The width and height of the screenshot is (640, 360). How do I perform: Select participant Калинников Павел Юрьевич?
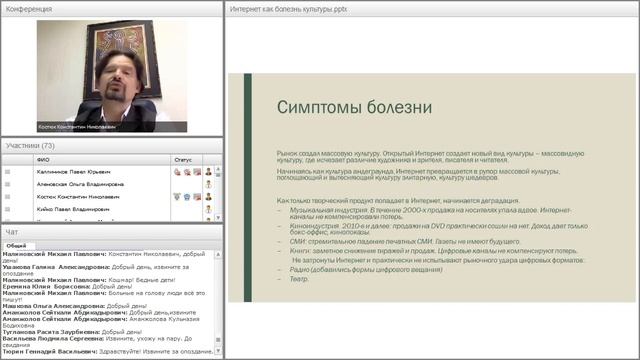point(73,172)
